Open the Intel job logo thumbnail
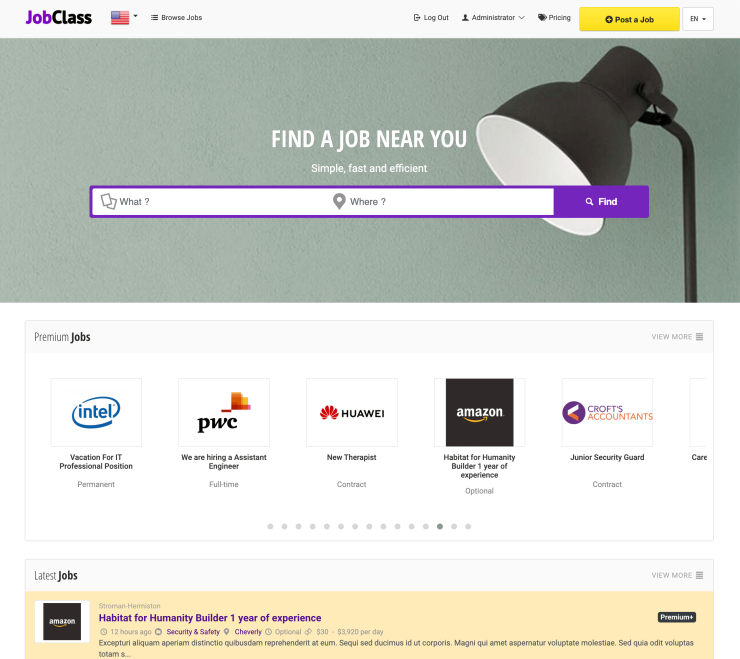740x659 pixels. coord(96,412)
